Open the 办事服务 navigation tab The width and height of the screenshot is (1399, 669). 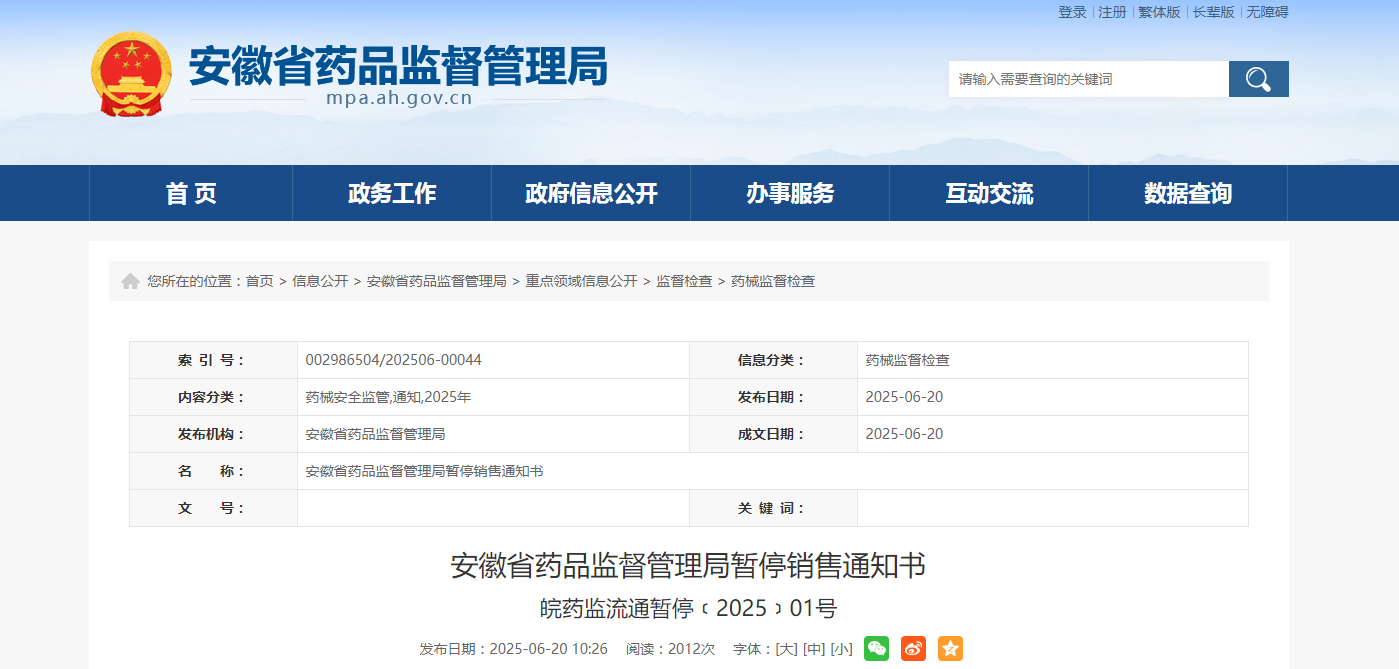coord(790,193)
